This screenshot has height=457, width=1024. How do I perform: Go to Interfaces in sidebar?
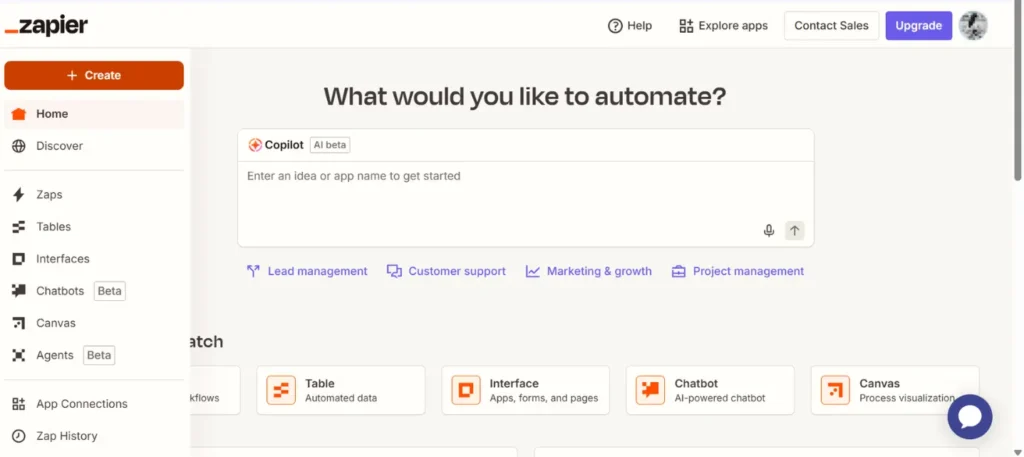point(62,259)
